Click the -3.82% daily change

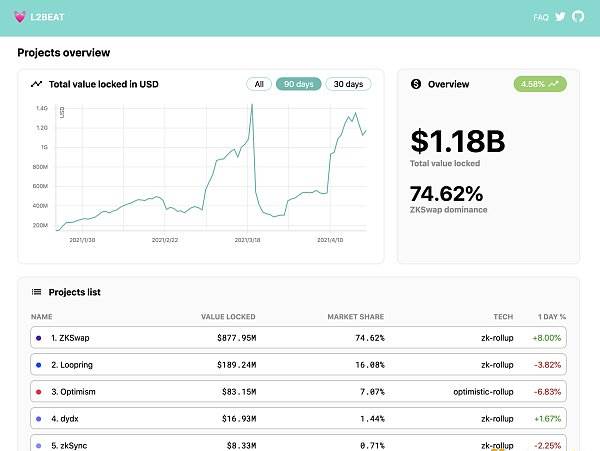point(547,365)
